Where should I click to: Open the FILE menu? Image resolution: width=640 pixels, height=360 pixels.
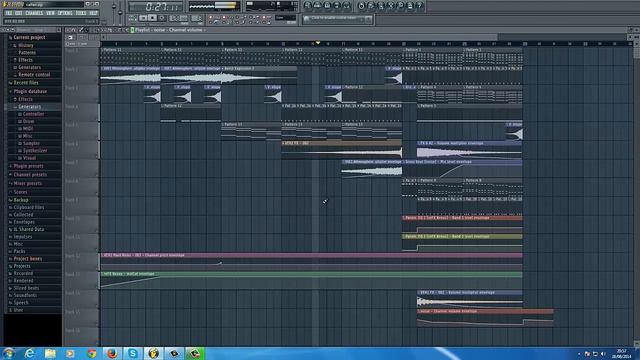pyautogui.click(x=8, y=13)
